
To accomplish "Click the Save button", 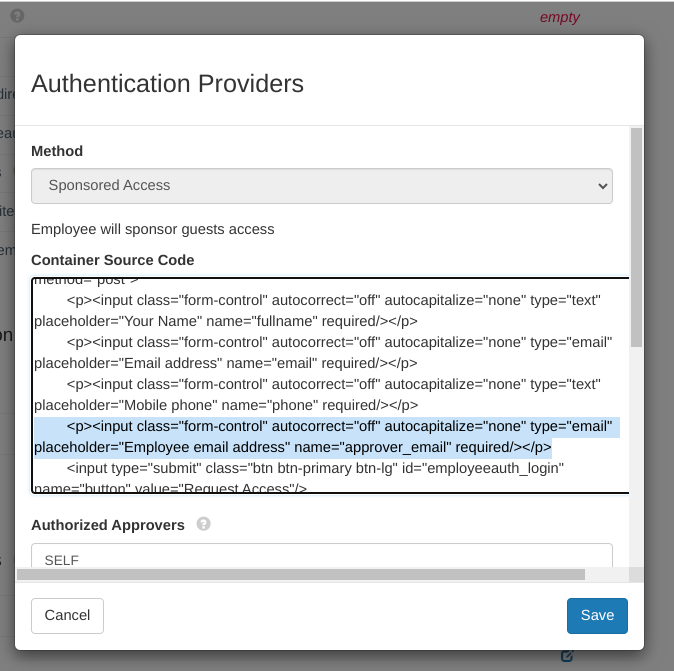I will coord(597,615).
